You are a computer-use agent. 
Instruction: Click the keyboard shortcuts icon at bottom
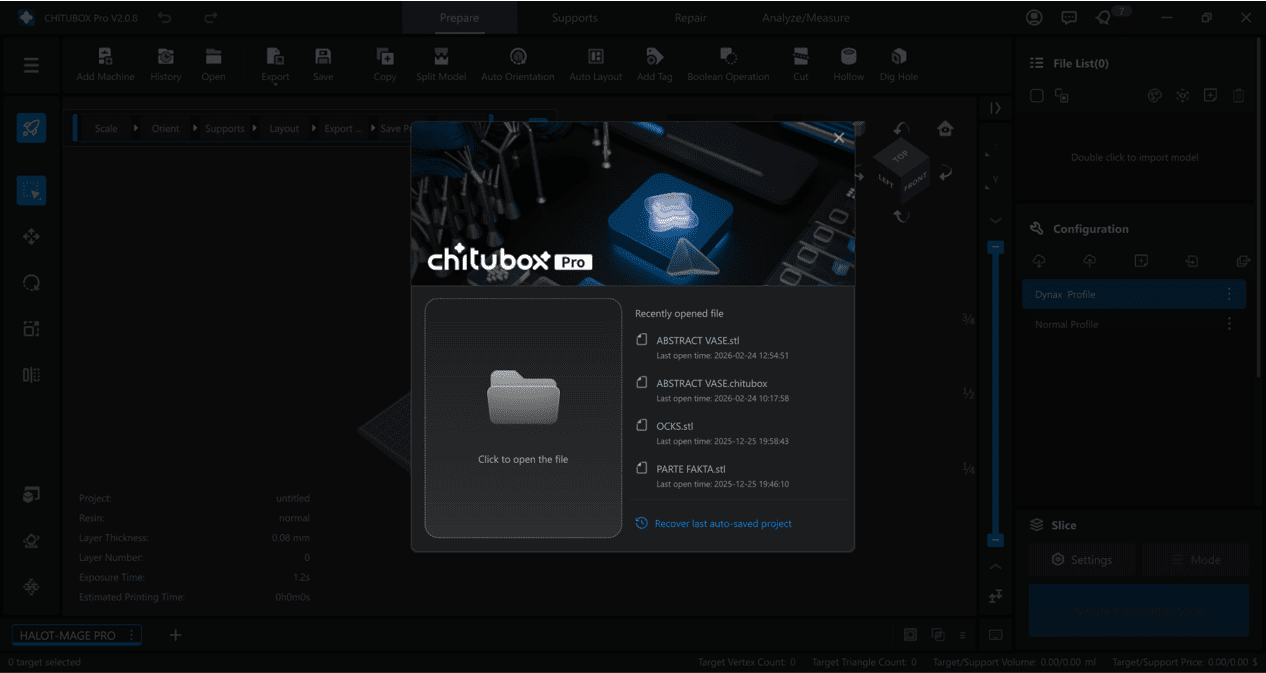coord(995,635)
